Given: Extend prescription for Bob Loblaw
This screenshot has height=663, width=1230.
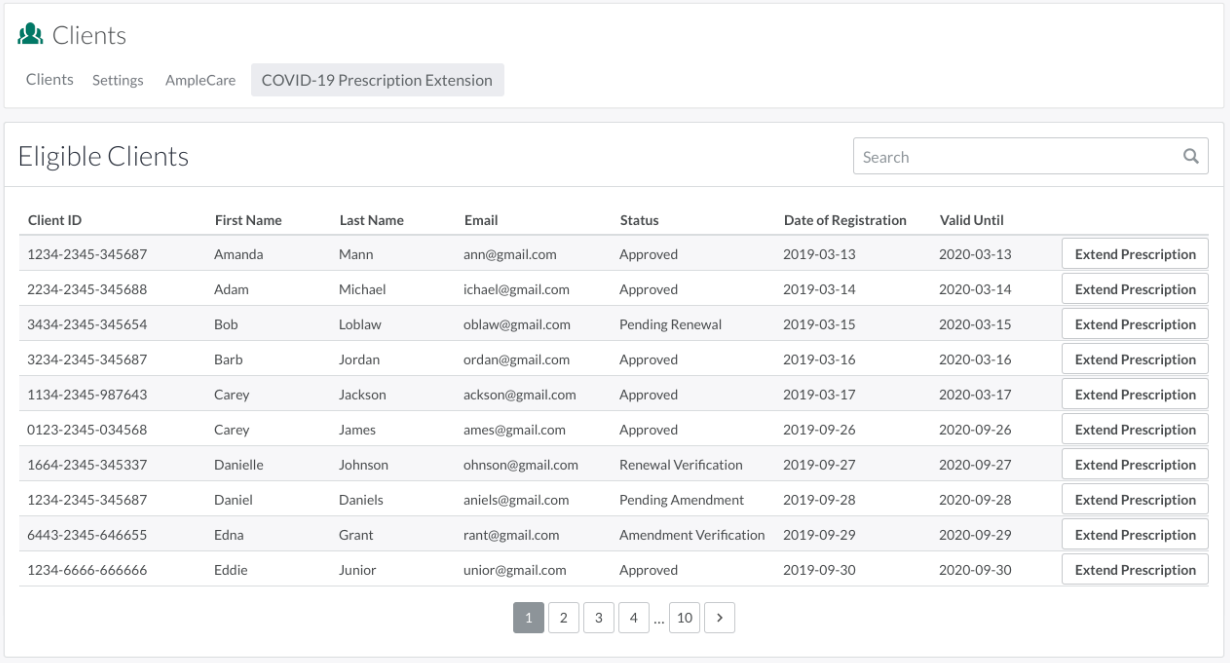Looking at the screenshot, I should [1134, 324].
